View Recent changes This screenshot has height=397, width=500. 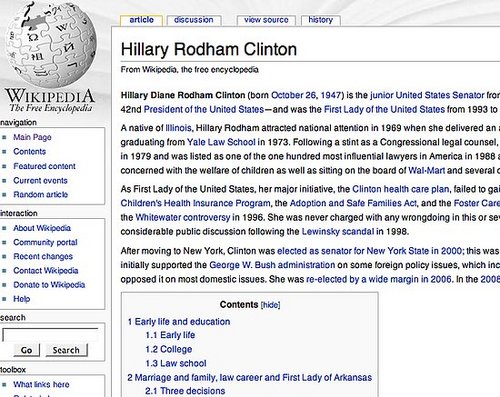pyautogui.click(x=43, y=256)
